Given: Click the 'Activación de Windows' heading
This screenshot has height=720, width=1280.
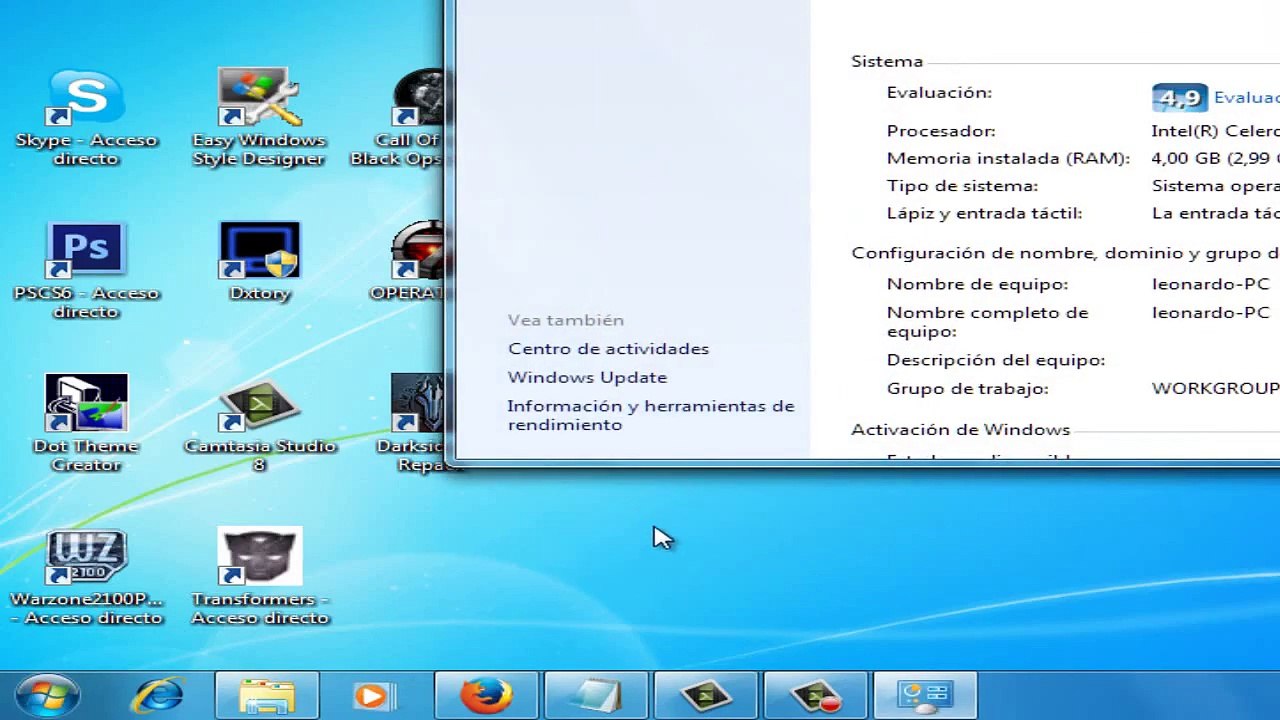Looking at the screenshot, I should coord(960,430).
